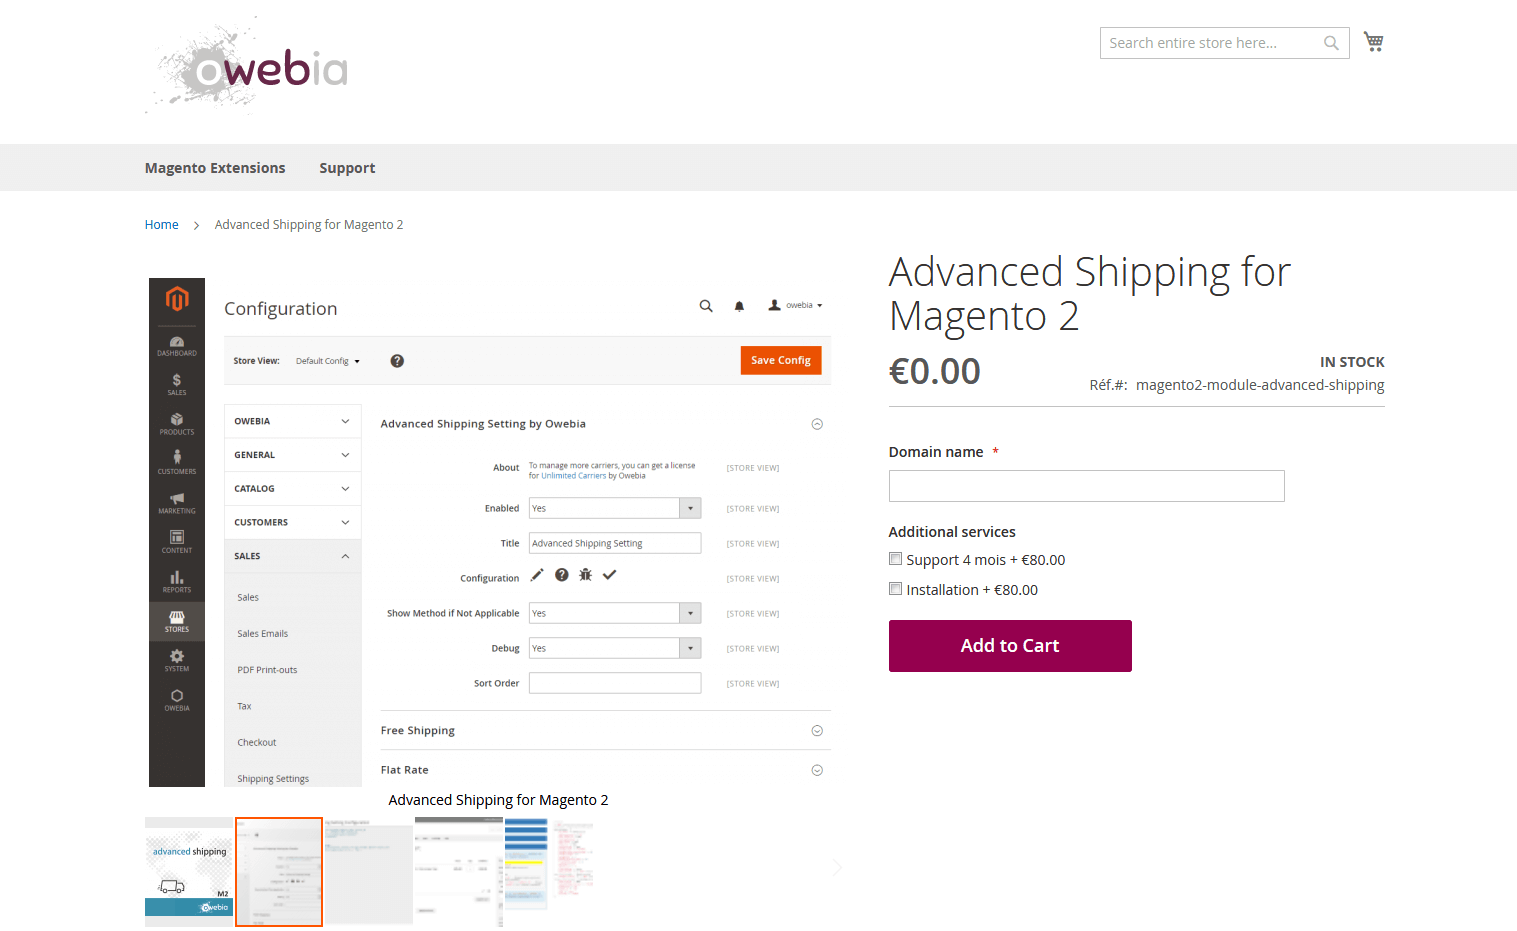Select the third thumbnail showing configuration text

tap(369, 872)
